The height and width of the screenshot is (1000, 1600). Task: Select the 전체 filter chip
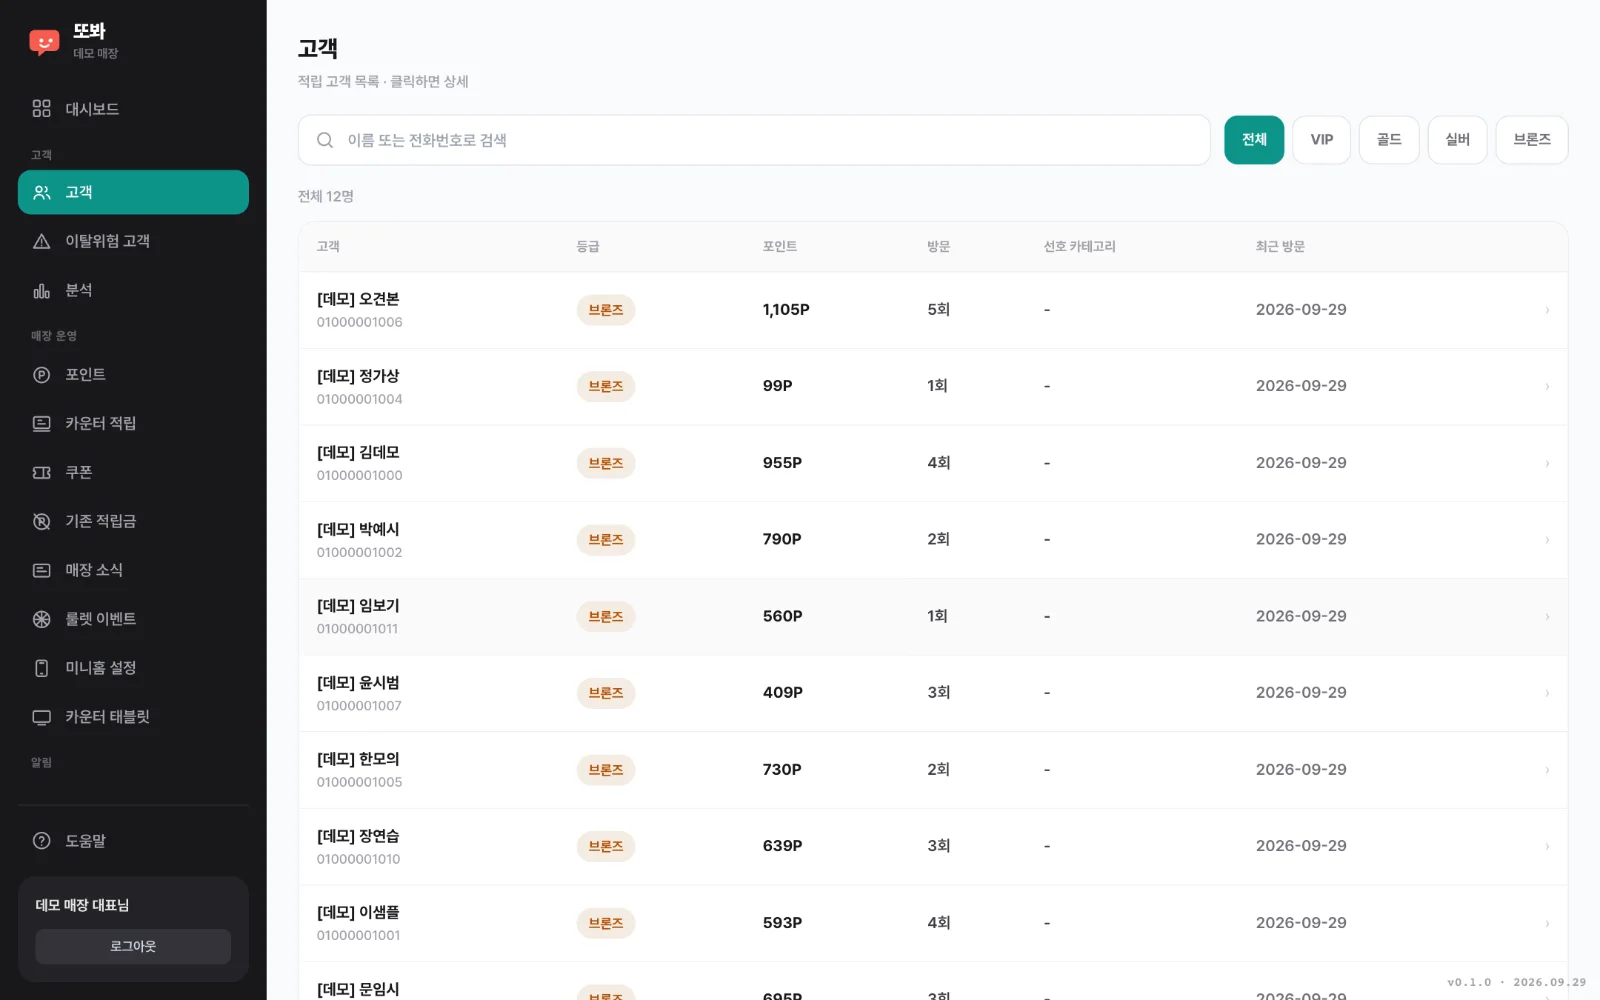(1254, 140)
